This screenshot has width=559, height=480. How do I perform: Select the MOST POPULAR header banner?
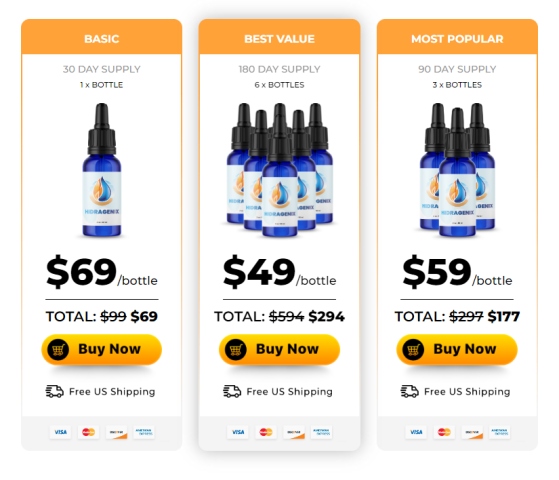[457, 37]
